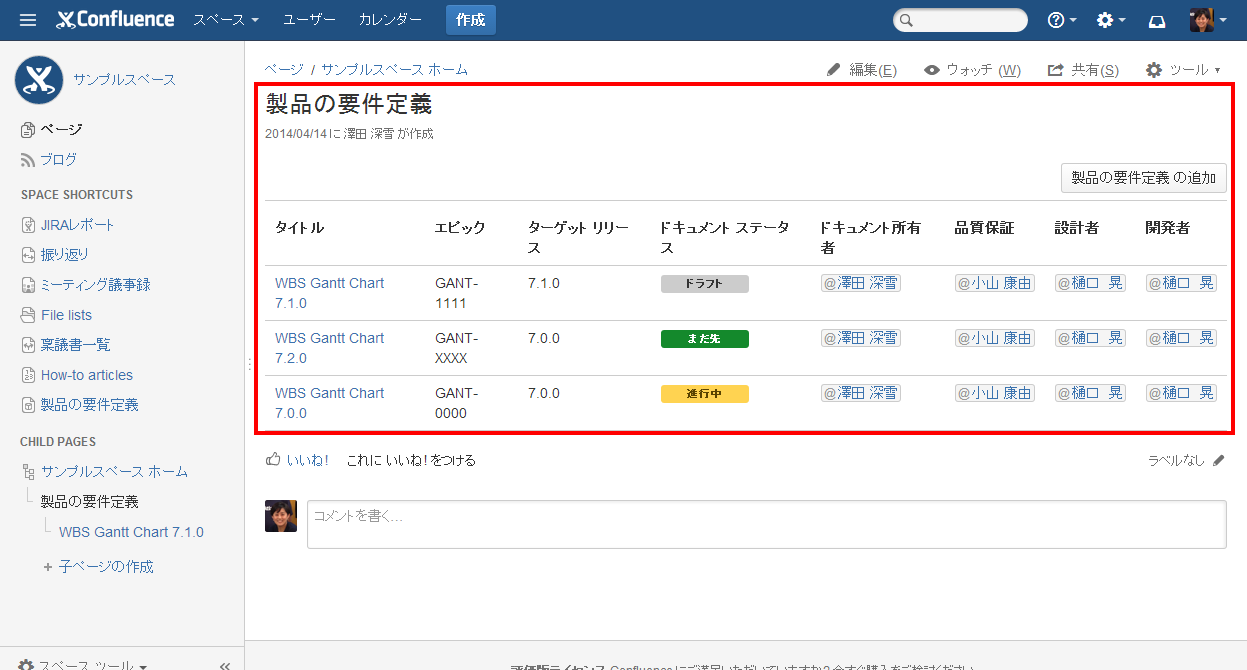Click the sidebar resize handle dots
Viewport: 1247px width, 670px height.
point(249,365)
